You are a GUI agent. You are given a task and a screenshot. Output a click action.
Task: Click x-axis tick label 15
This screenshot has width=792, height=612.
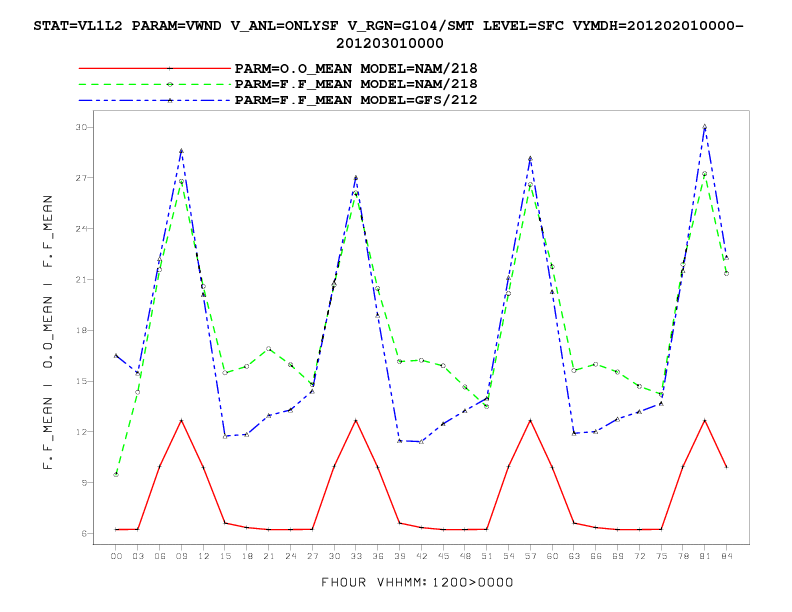click(225, 556)
